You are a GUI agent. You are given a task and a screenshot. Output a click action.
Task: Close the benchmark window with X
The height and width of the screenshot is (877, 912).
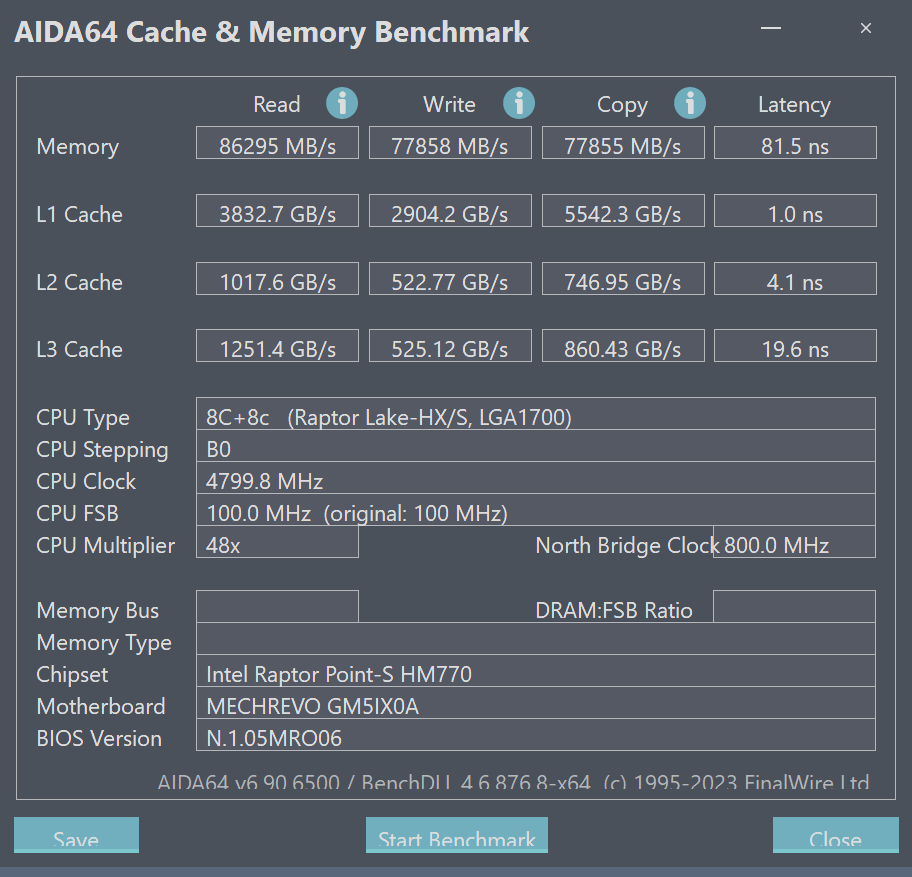866,29
